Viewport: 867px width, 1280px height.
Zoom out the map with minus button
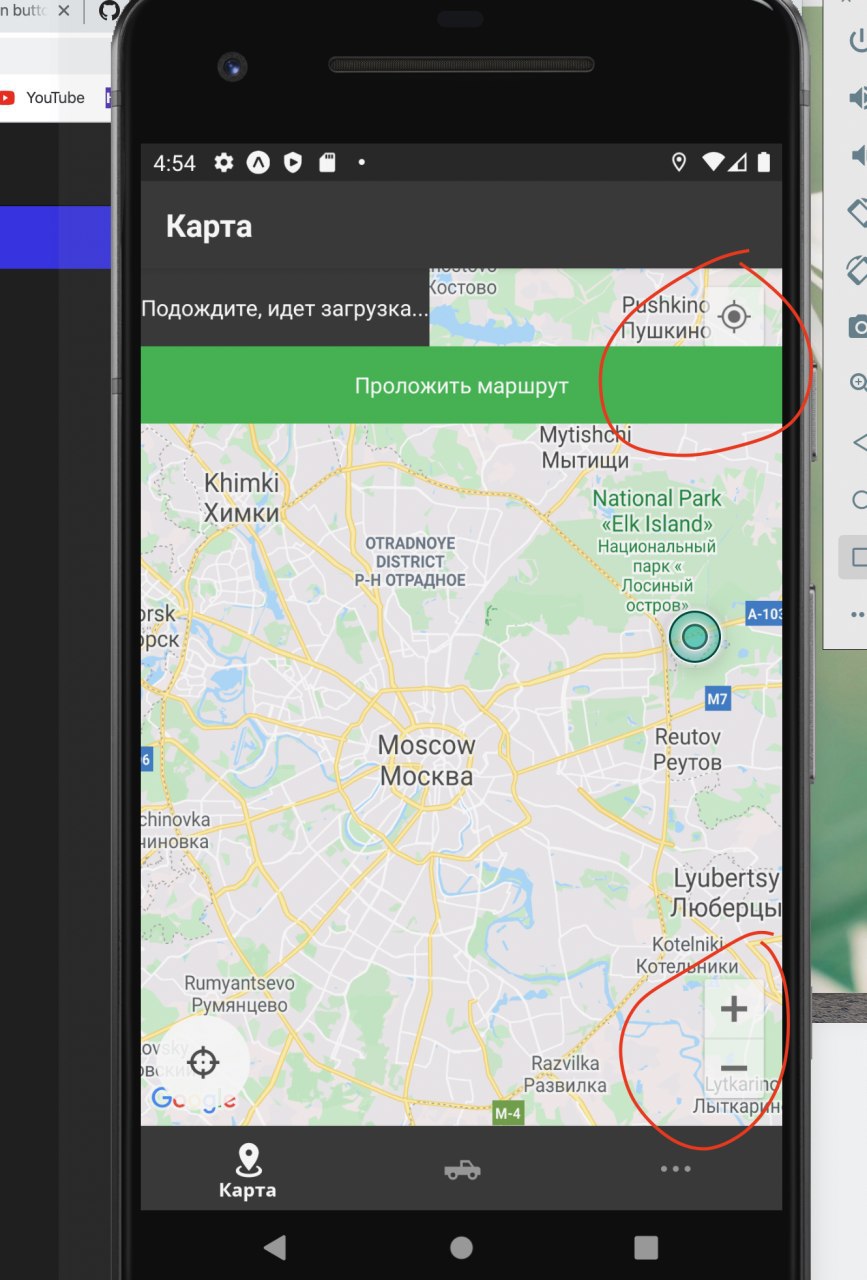734,1068
